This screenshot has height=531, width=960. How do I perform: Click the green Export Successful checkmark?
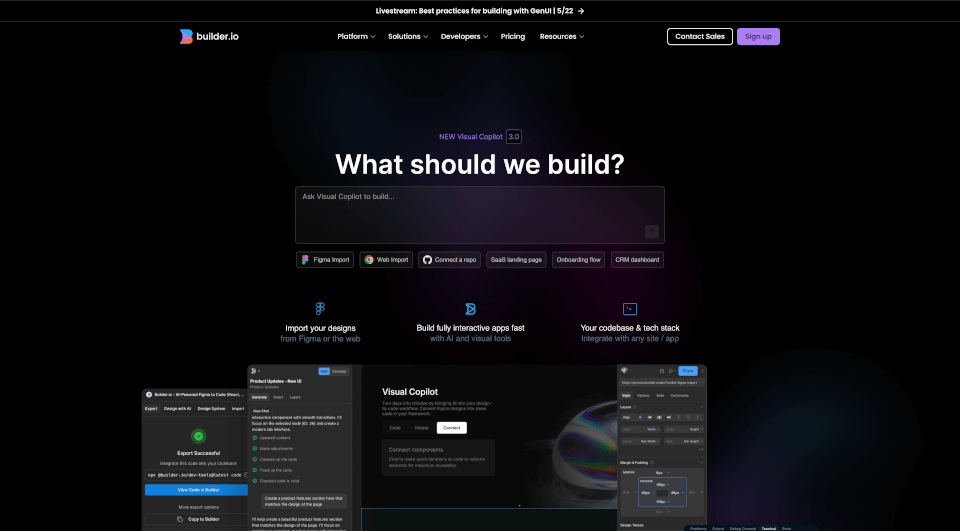pyautogui.click(x=198, y=436)
